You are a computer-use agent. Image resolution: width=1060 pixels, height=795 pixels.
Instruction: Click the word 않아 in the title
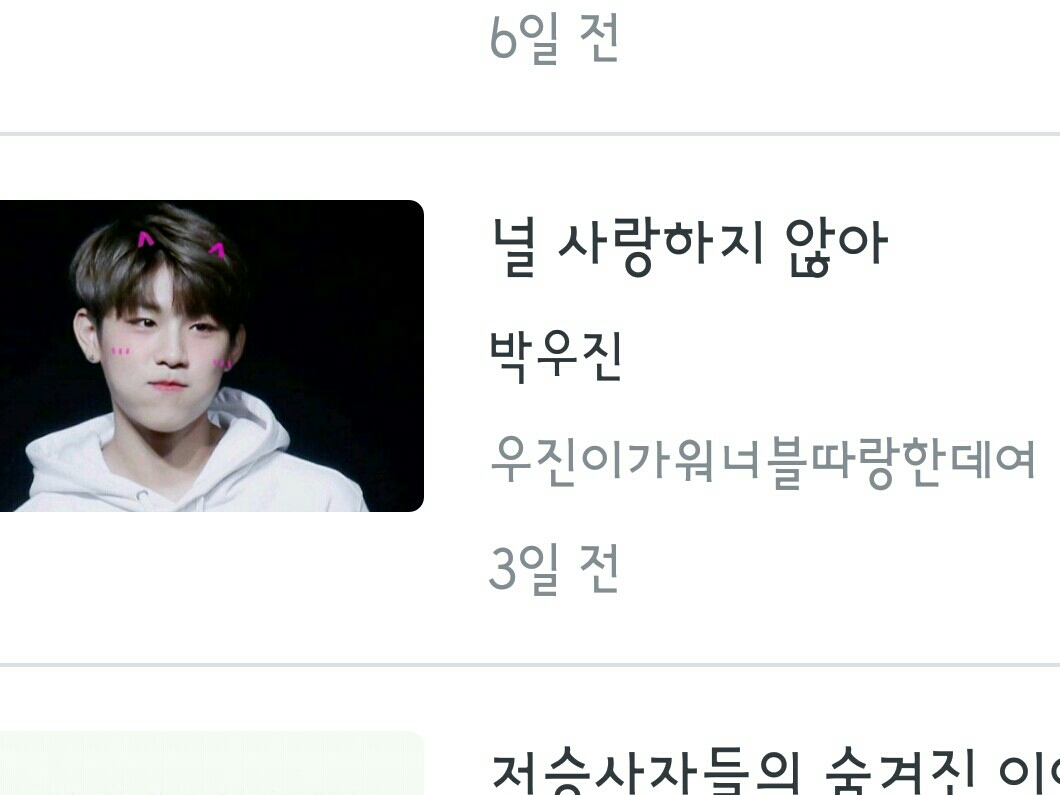click(x=836, y=247)
